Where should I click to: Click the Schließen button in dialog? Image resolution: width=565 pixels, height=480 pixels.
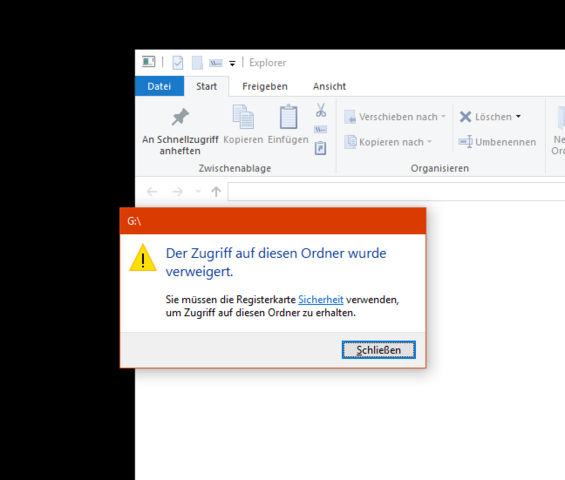[x=379, y=350]
